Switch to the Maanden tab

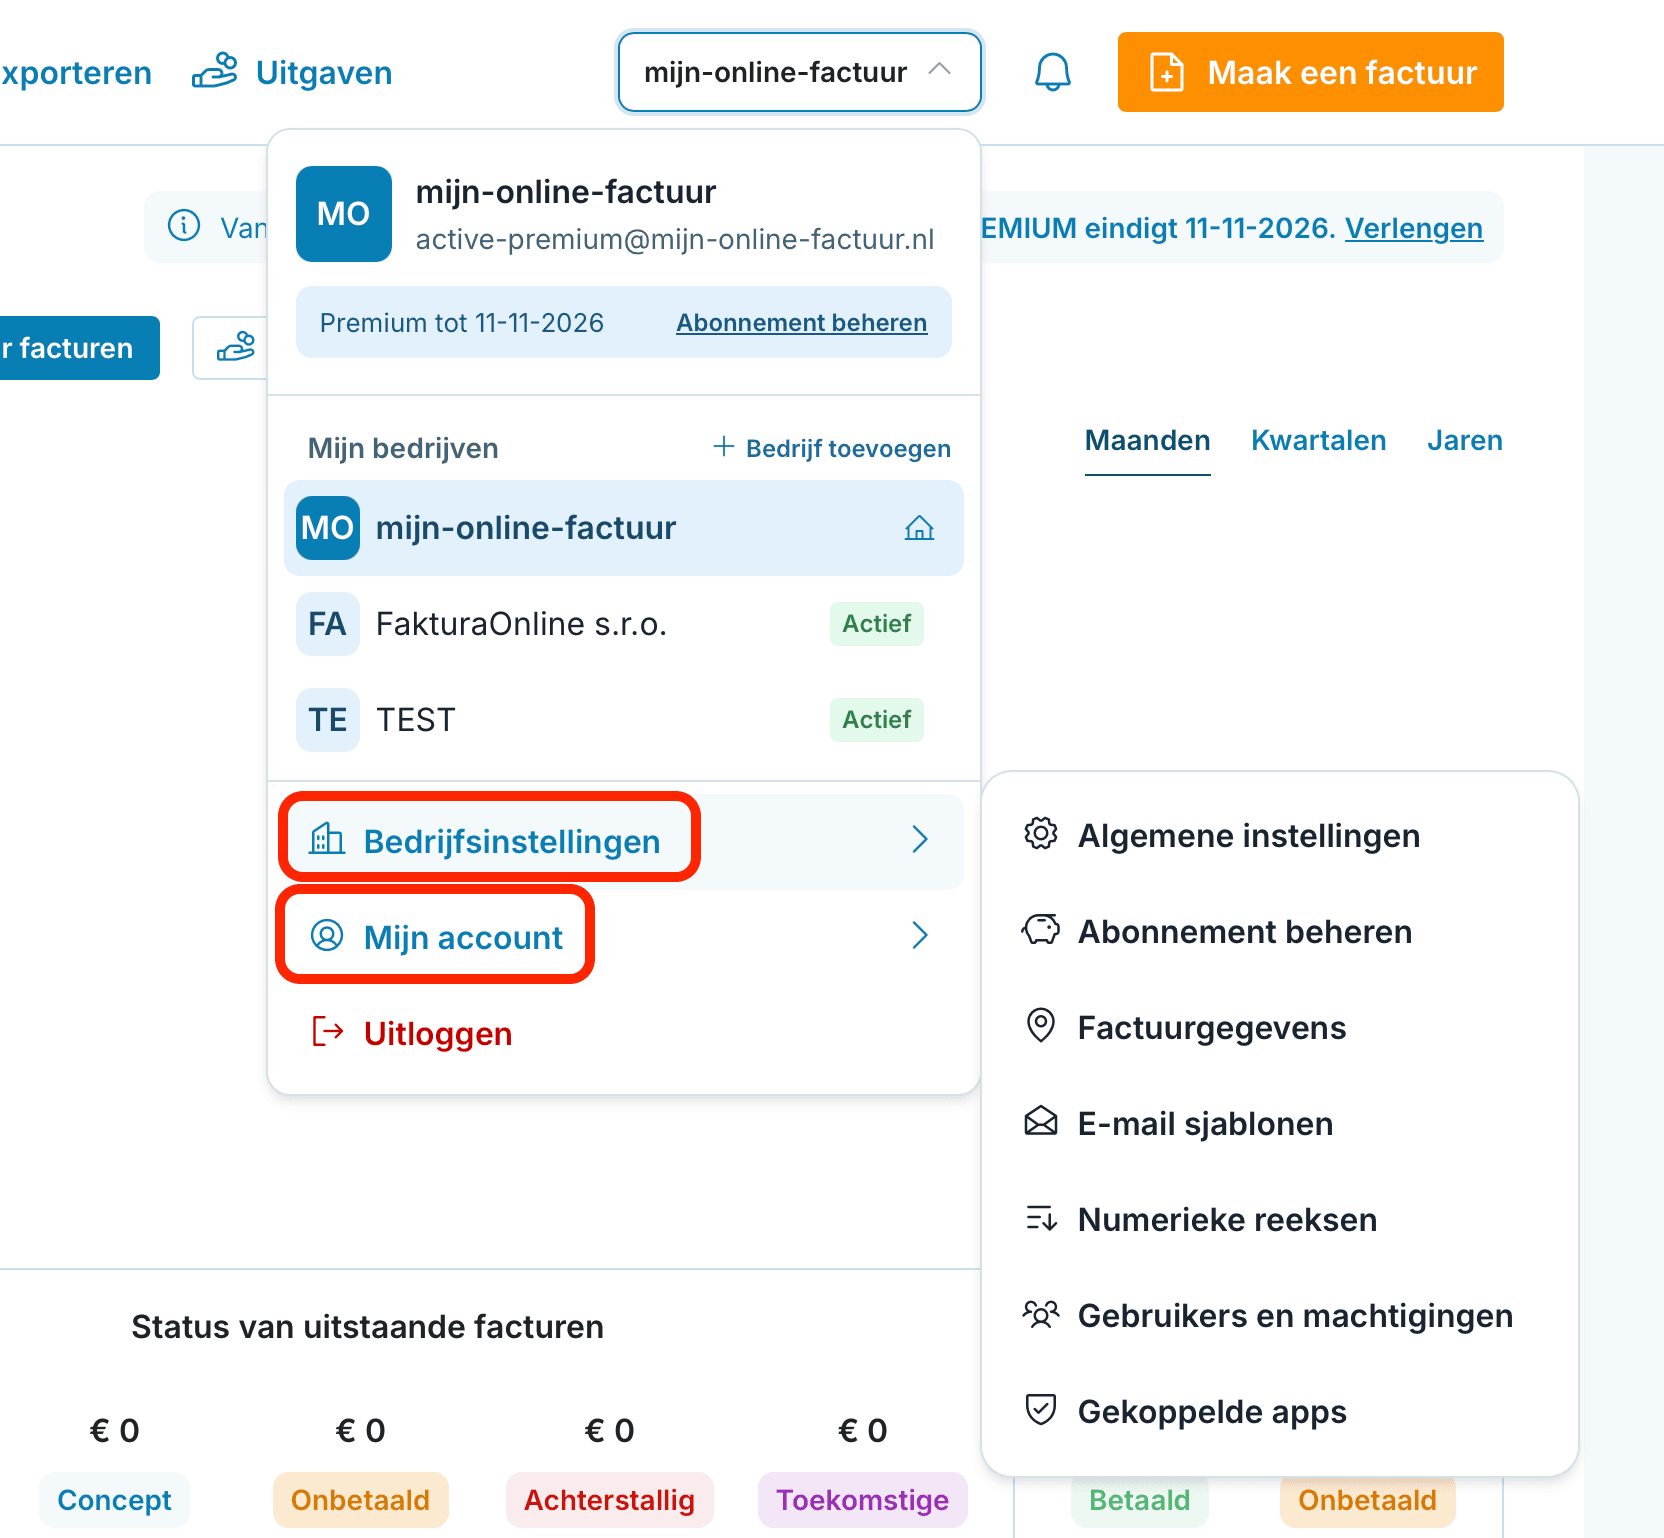pos(1147,441)
